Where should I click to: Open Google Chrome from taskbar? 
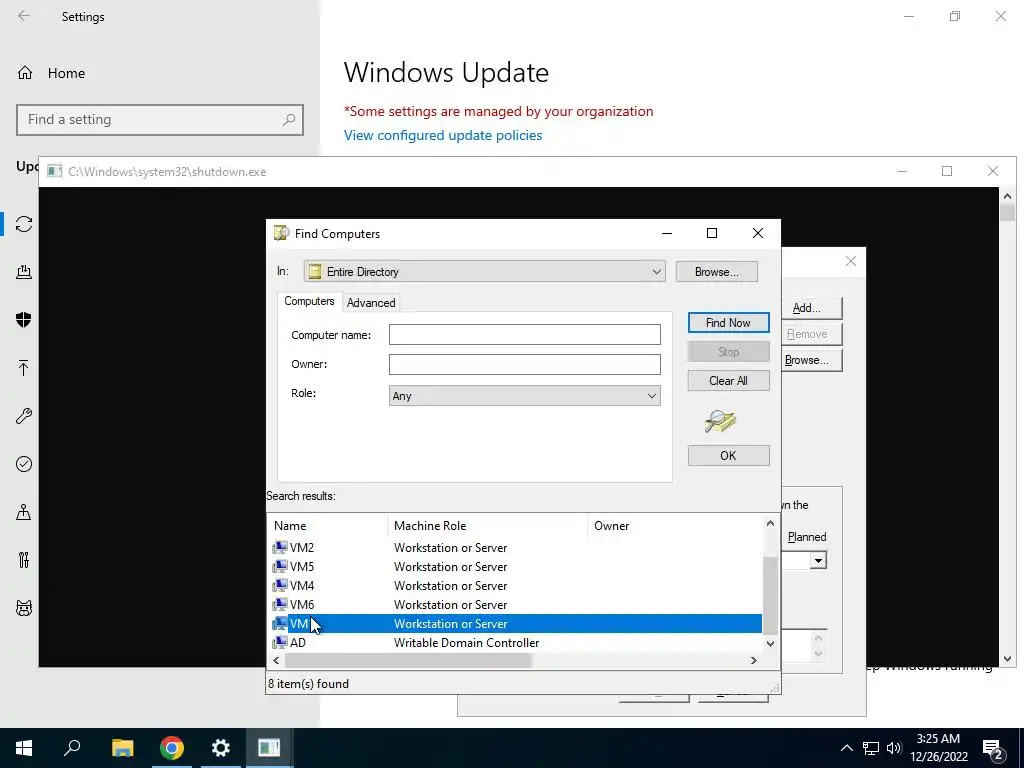(x=172, y=748)
